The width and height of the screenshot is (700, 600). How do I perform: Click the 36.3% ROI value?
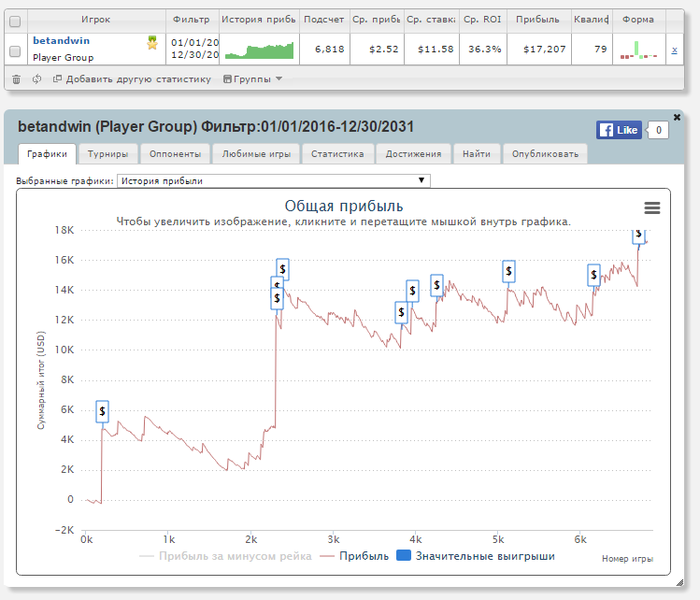[484, 49]
